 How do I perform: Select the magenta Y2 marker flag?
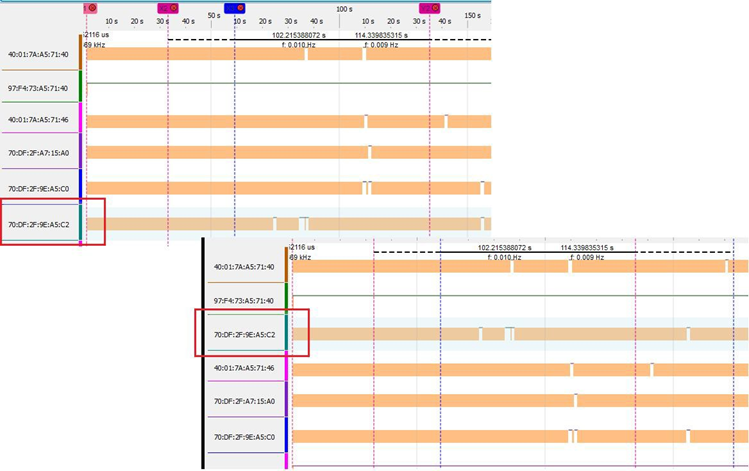pyautogui.click(x=425, y=8)
